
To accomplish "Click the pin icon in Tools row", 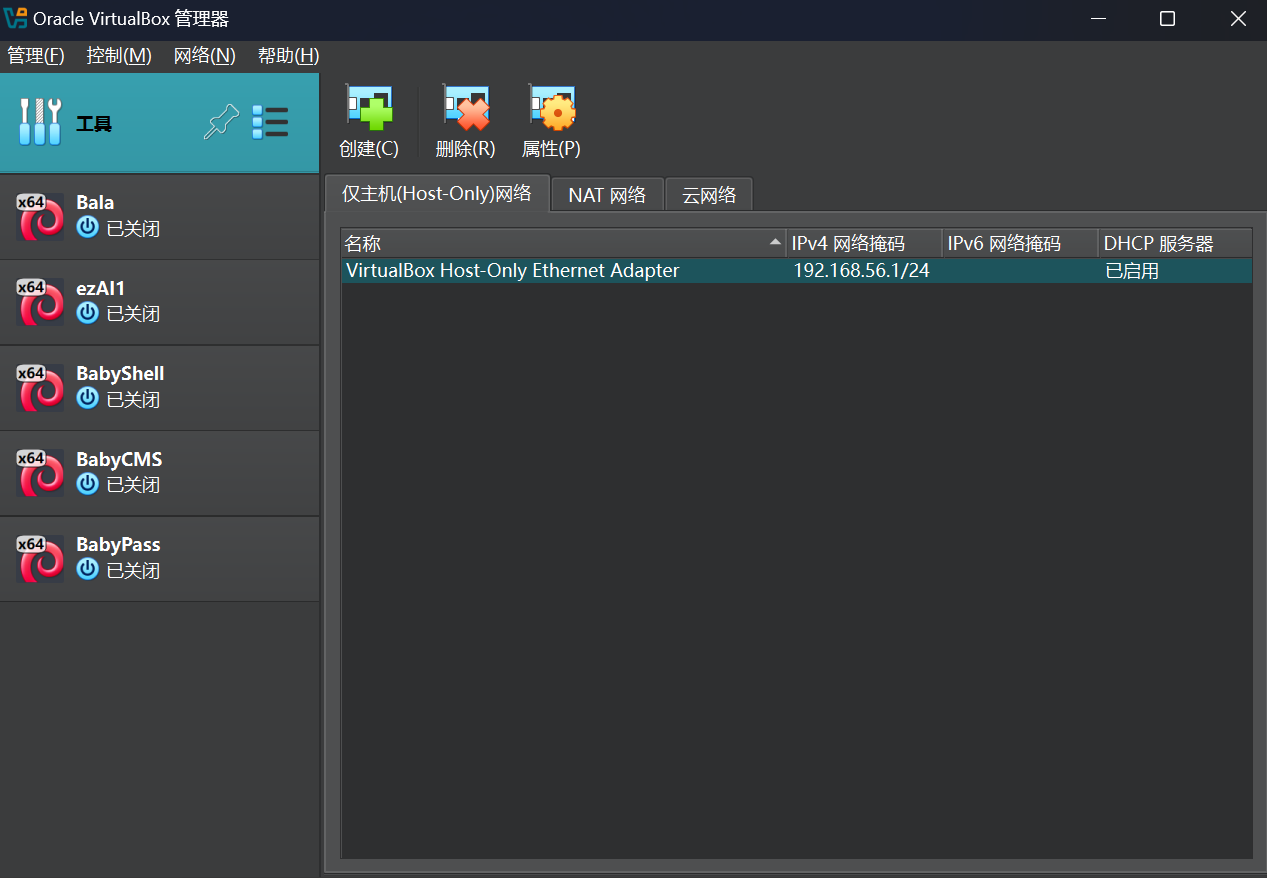I will click(221, 123).
